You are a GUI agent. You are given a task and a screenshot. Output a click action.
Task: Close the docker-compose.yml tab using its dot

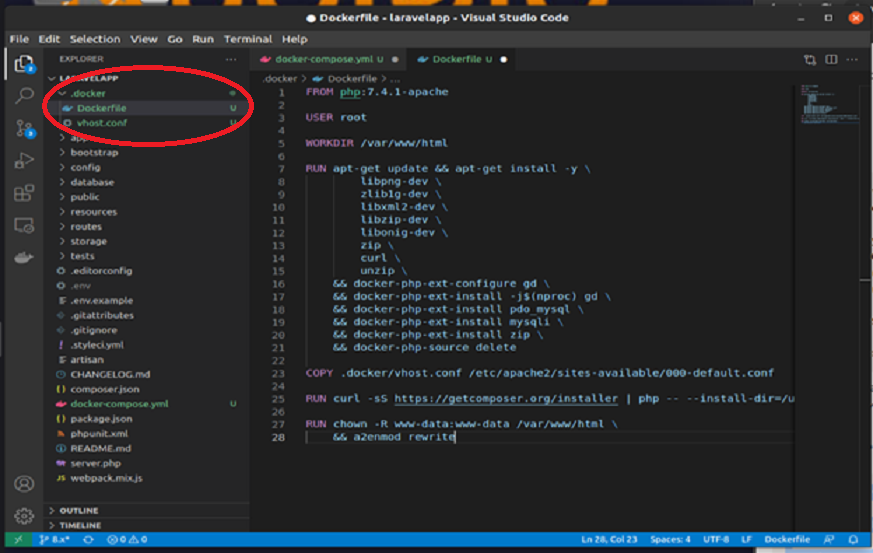coord(395,60)
